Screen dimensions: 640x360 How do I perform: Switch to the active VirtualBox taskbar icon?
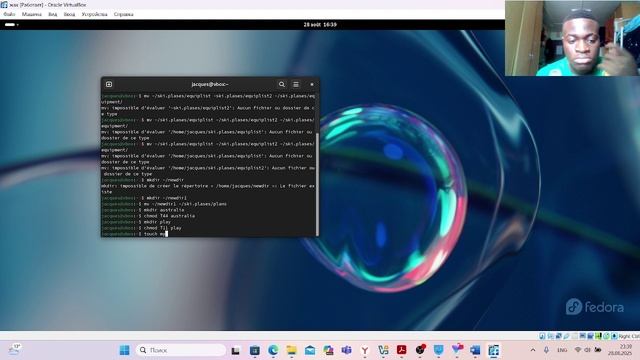pos(493,350)
